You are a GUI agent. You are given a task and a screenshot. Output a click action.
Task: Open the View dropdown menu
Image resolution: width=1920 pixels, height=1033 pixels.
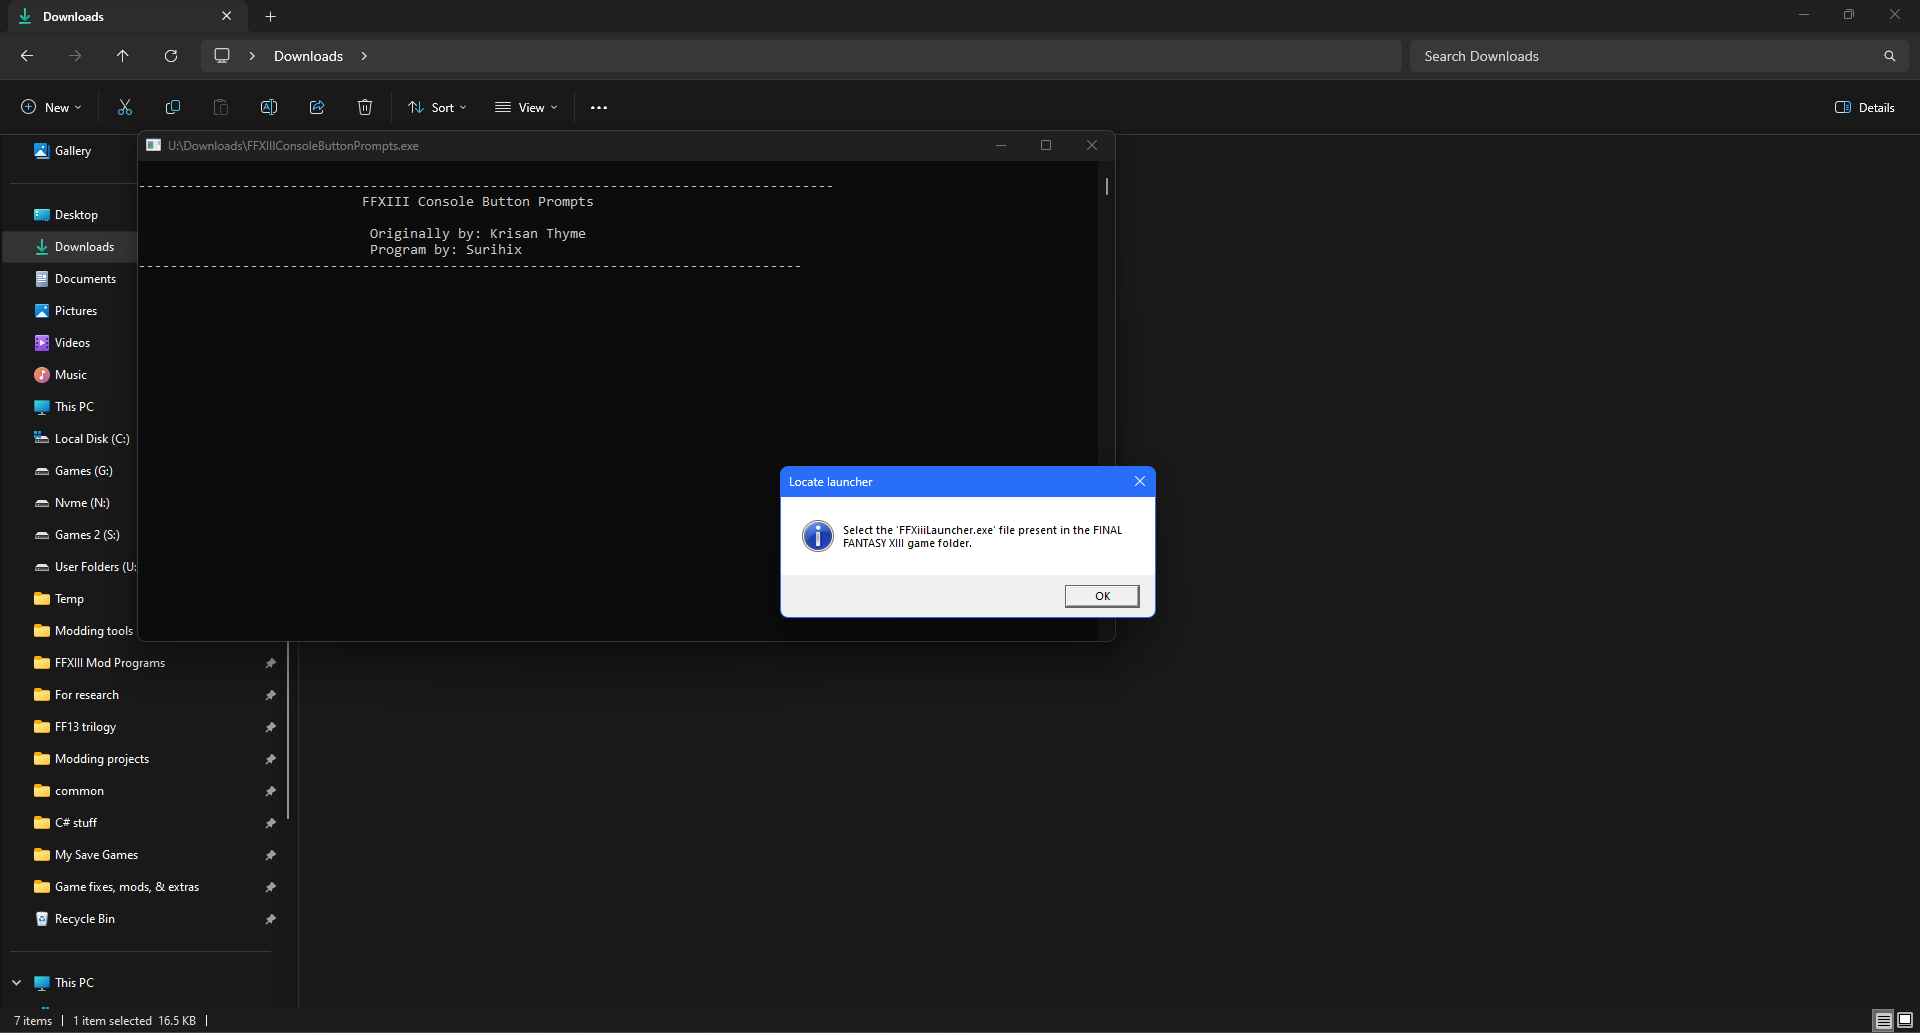coord(526,107)
